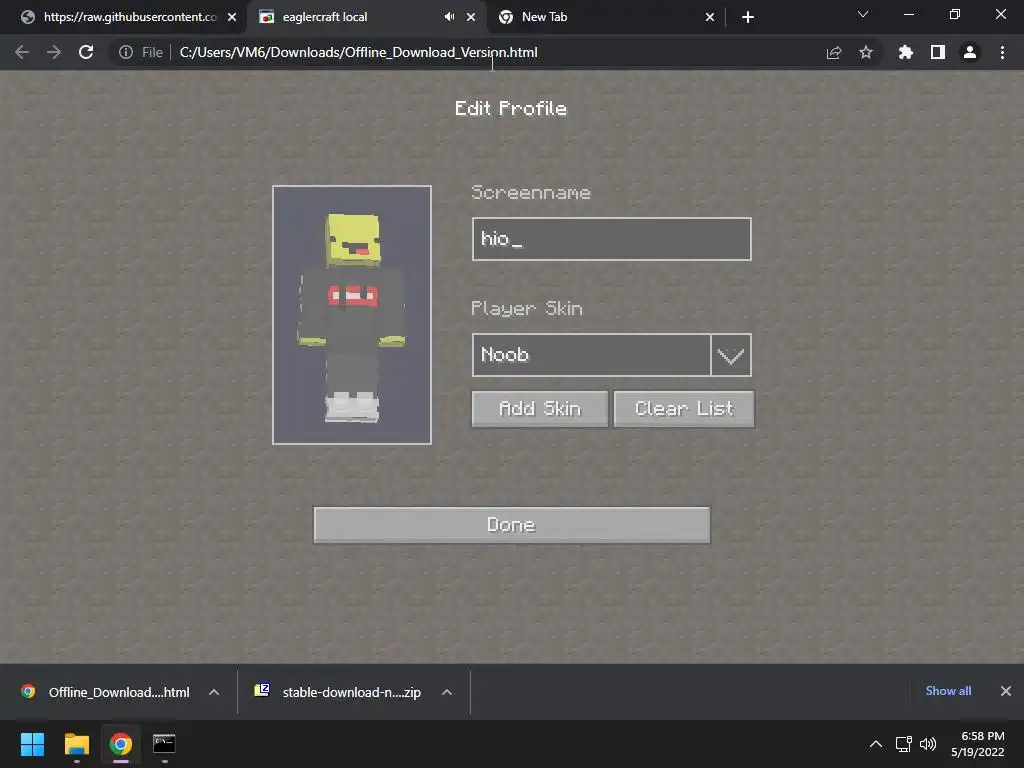This screenshot has height=768, width=1024.
Task: Open the network tray icon
Action: click(904, 744)
